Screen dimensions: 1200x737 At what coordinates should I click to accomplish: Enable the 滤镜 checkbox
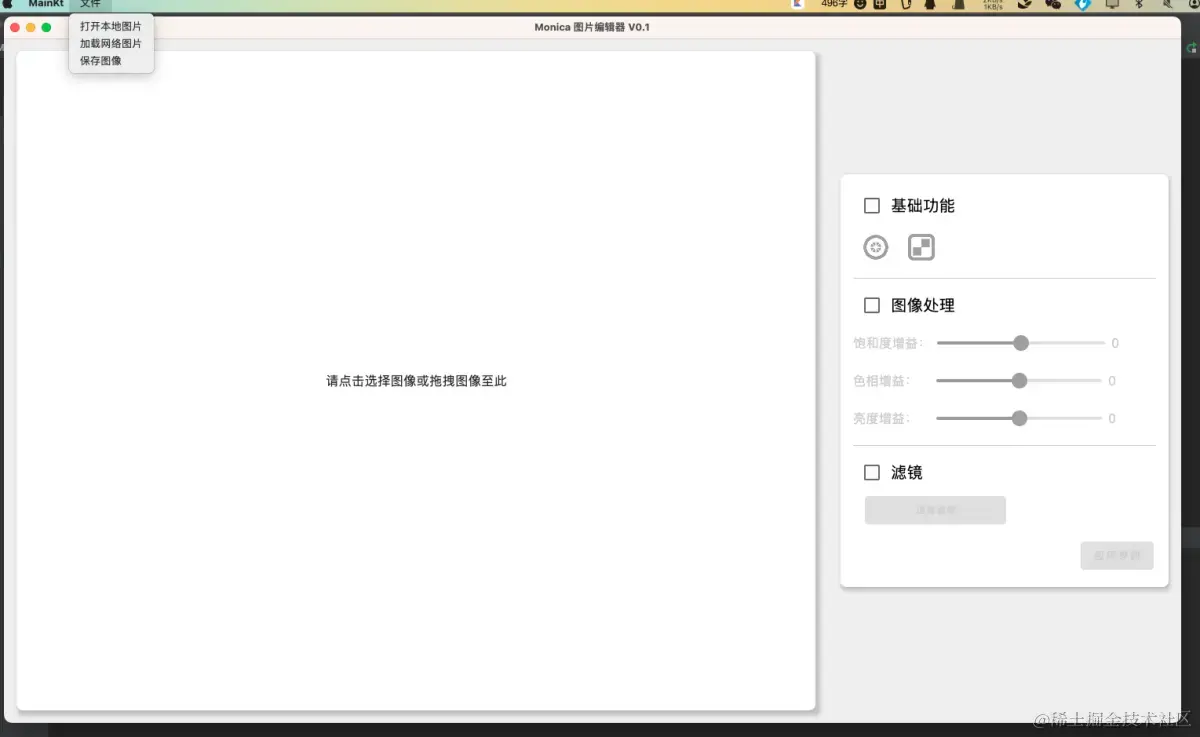click(x=872, y=472)
